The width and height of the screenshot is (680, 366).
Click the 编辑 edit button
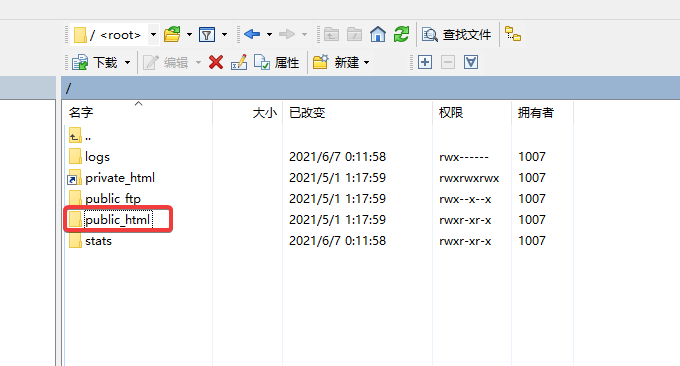coord(165,62)
